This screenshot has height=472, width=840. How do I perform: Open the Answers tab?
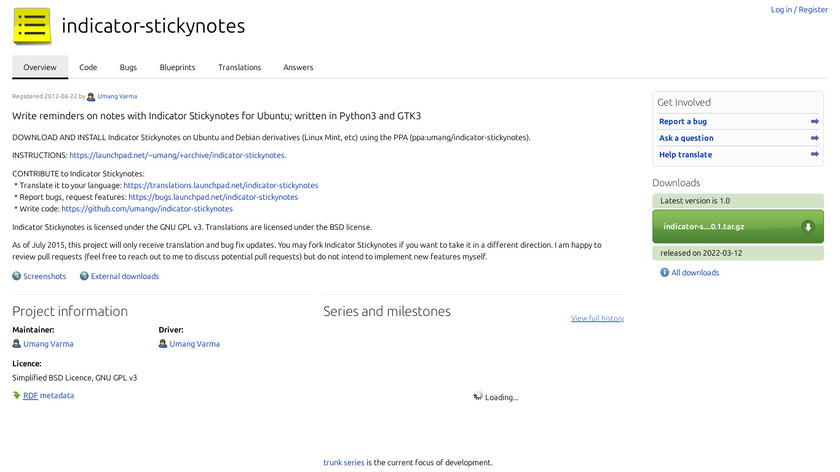[x=298, y=67]
